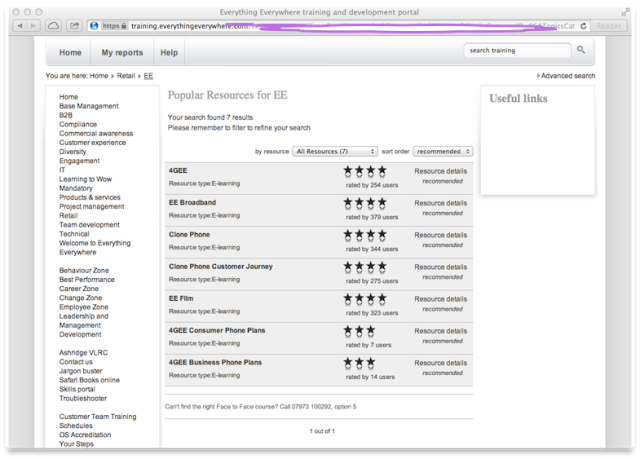Select B2B in the sidebar
The height and width of the screenshot is (459, 640).
(x=66, y=115)
